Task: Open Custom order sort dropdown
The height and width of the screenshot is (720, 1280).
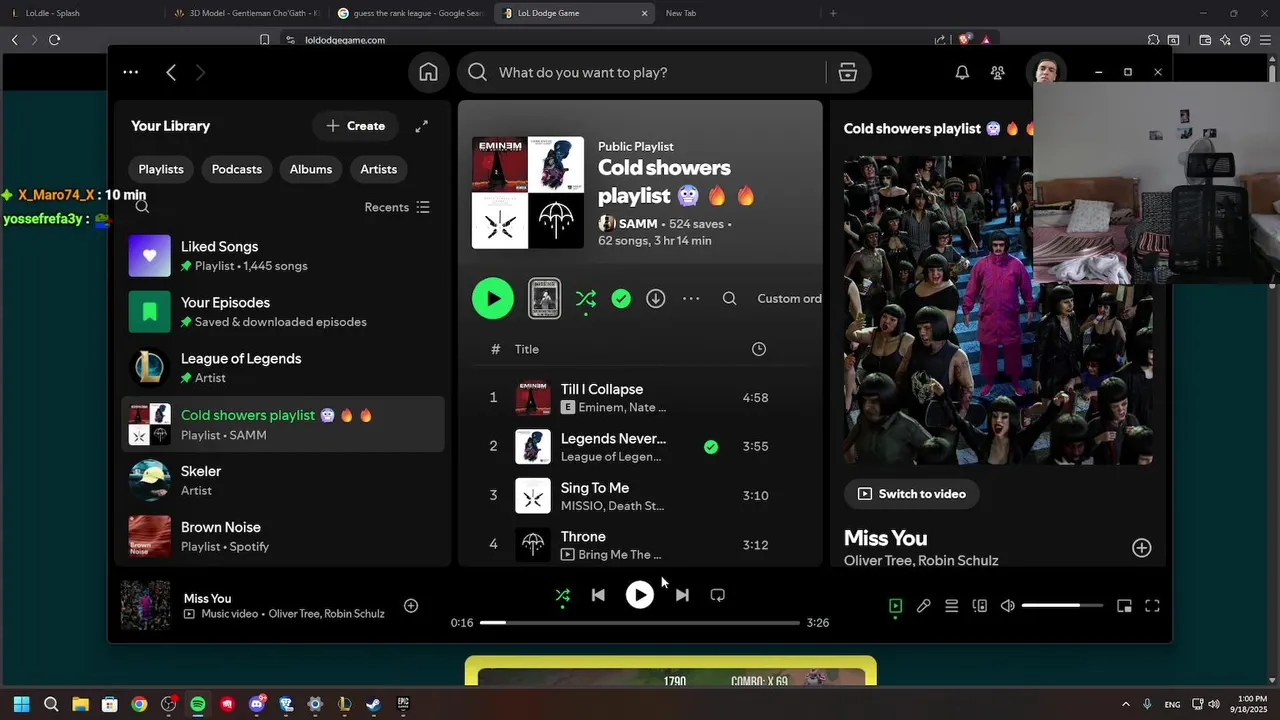Action: point(790,298)
